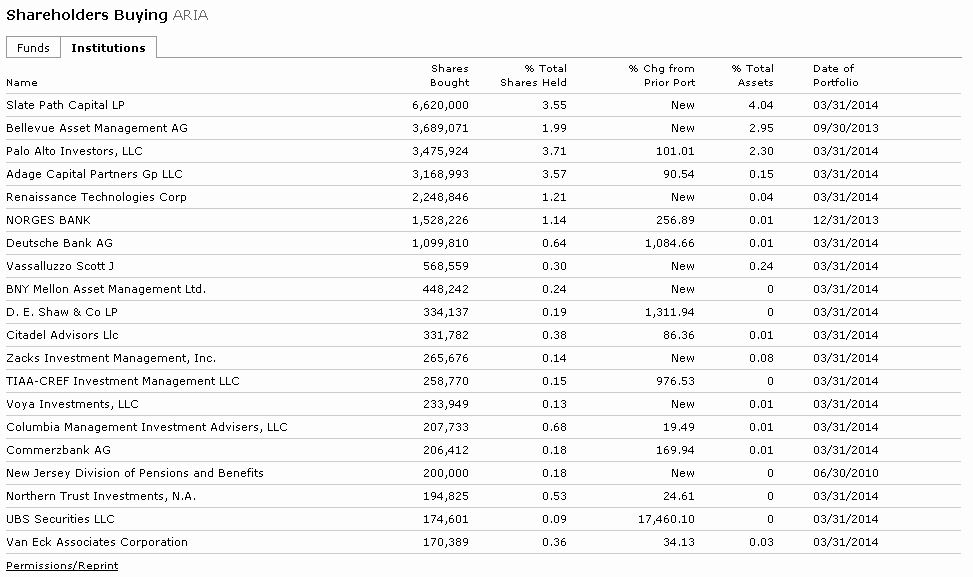Image resolution: width=973 pixels, height=577 pixels.
Task: Click the Shareholders Buying ARIA heading
Action: tap(105, 15)
